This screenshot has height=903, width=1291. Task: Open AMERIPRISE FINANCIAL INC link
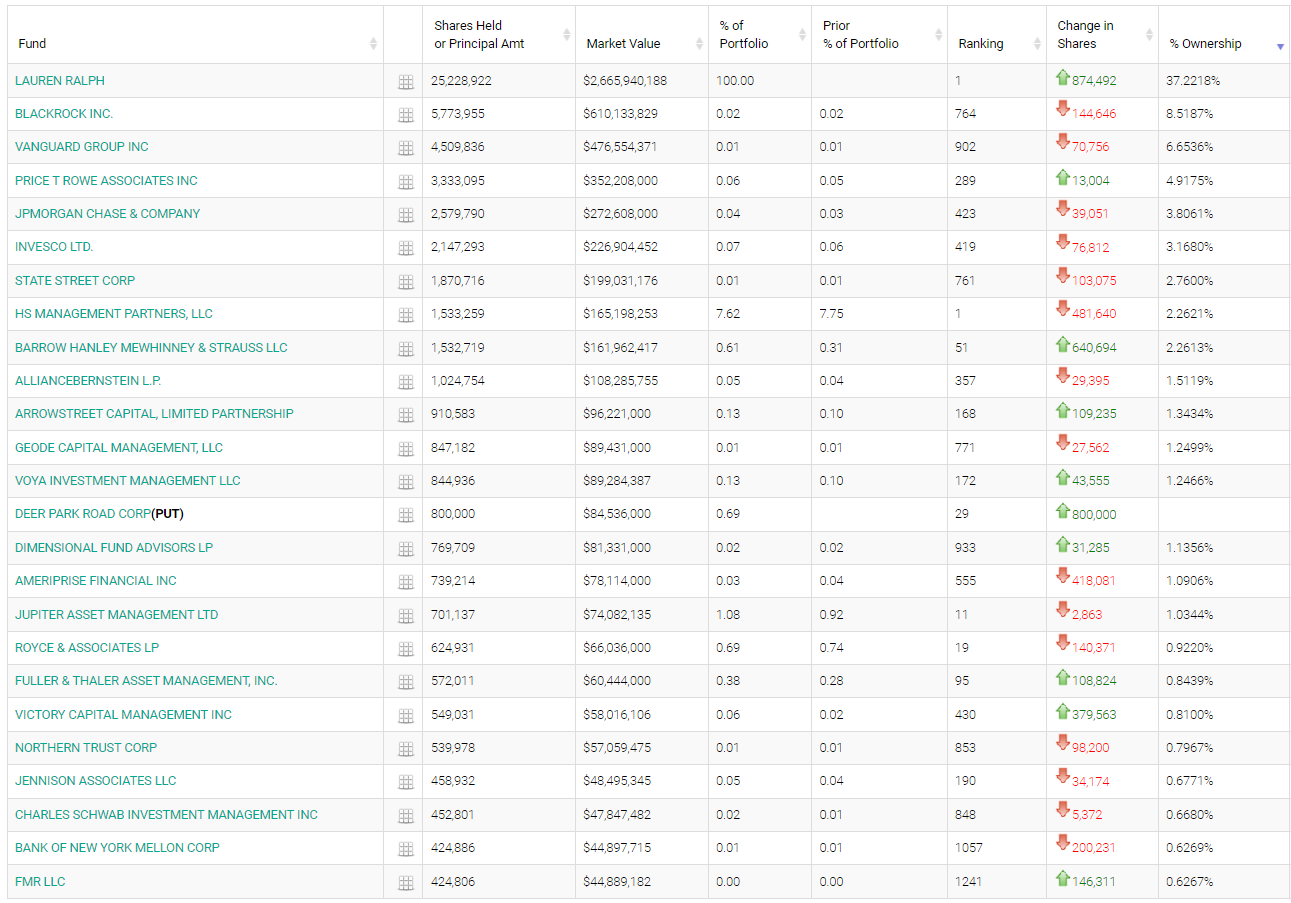pos(96,580)
